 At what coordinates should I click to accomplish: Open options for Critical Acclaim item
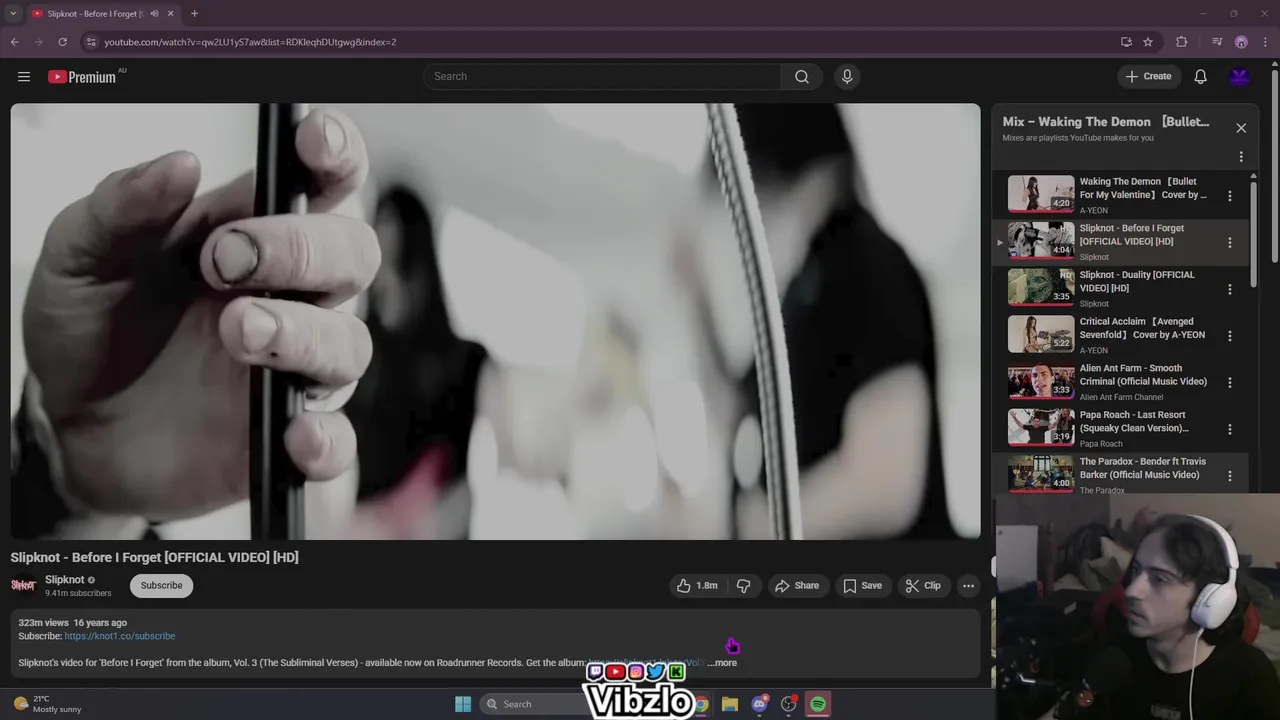[1230, 336]
